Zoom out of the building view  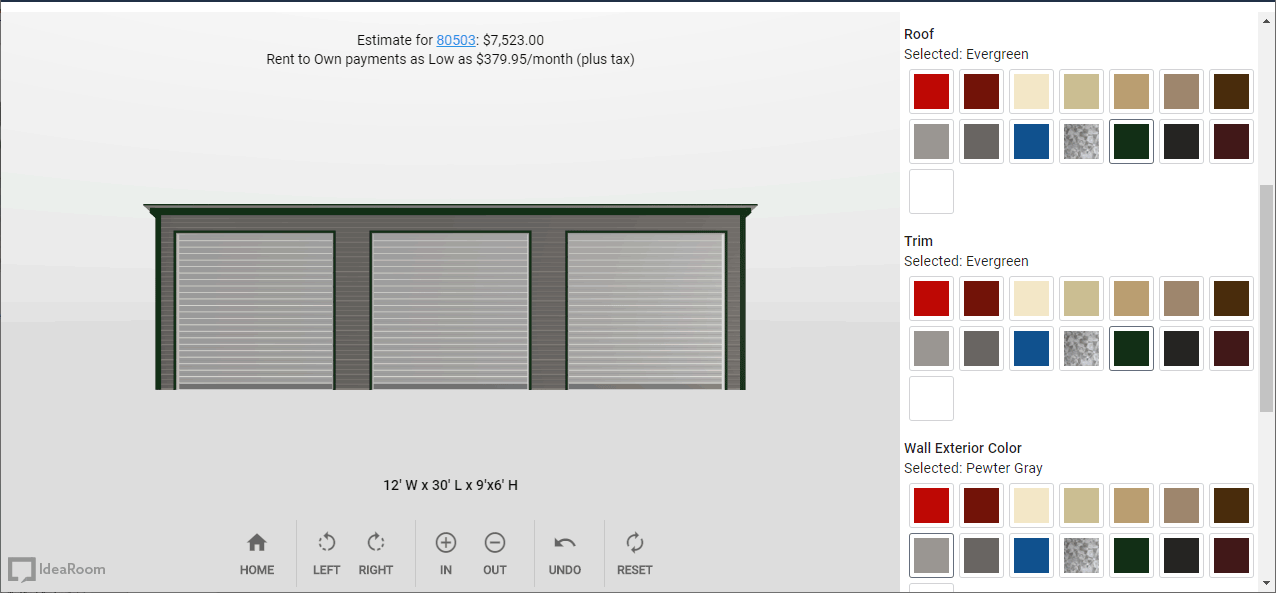495,553
